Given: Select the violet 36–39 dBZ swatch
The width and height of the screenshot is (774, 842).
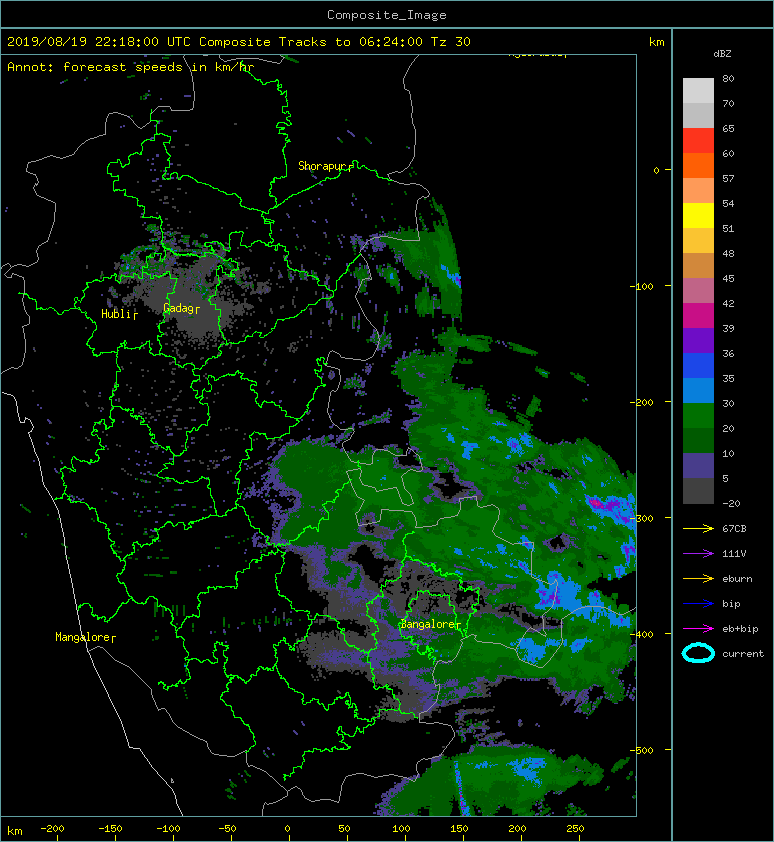Looking at the screenshot, I should click(x=698, y=340).
